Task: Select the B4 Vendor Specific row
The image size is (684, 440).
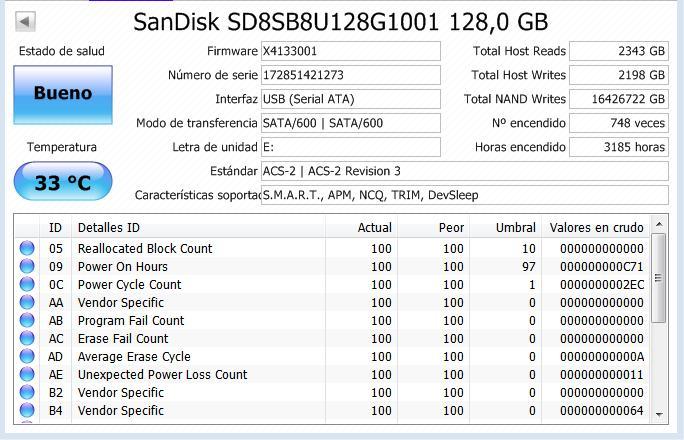Action: pyautogui.click(x=332, y=410)
